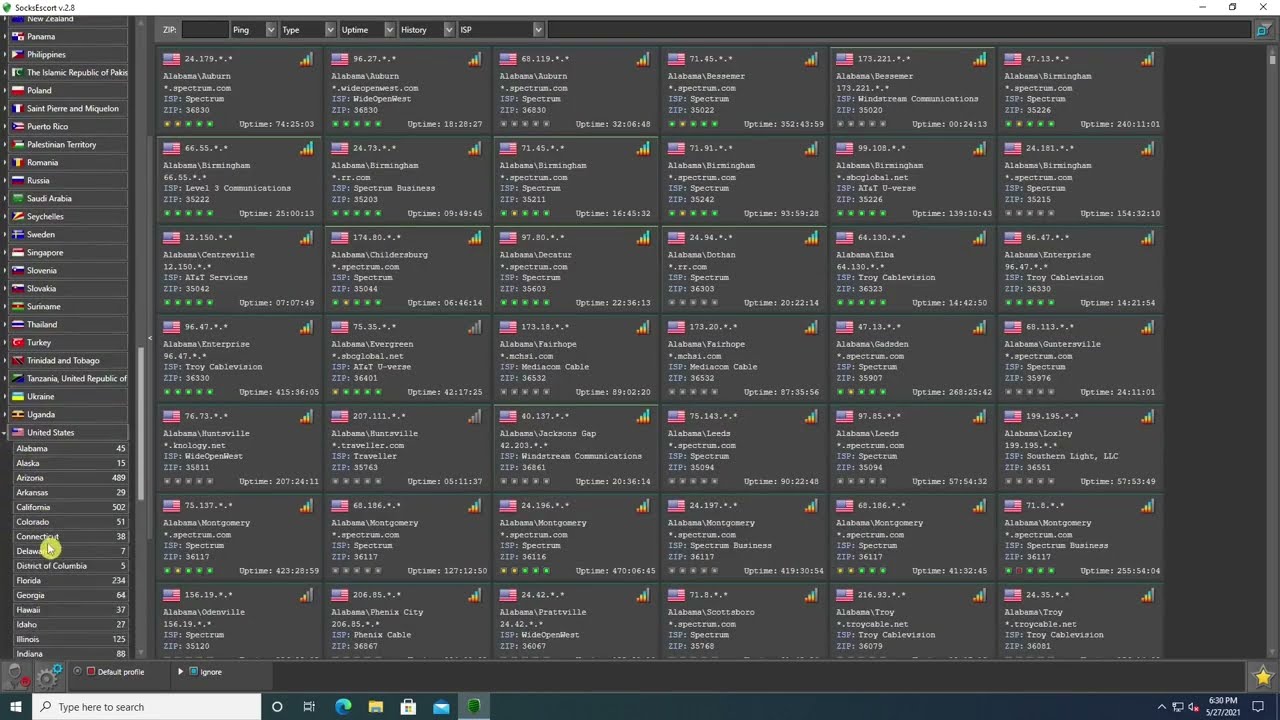Expand the Thailand country node
1280x720 pixels.
click(x=5, y=325)
